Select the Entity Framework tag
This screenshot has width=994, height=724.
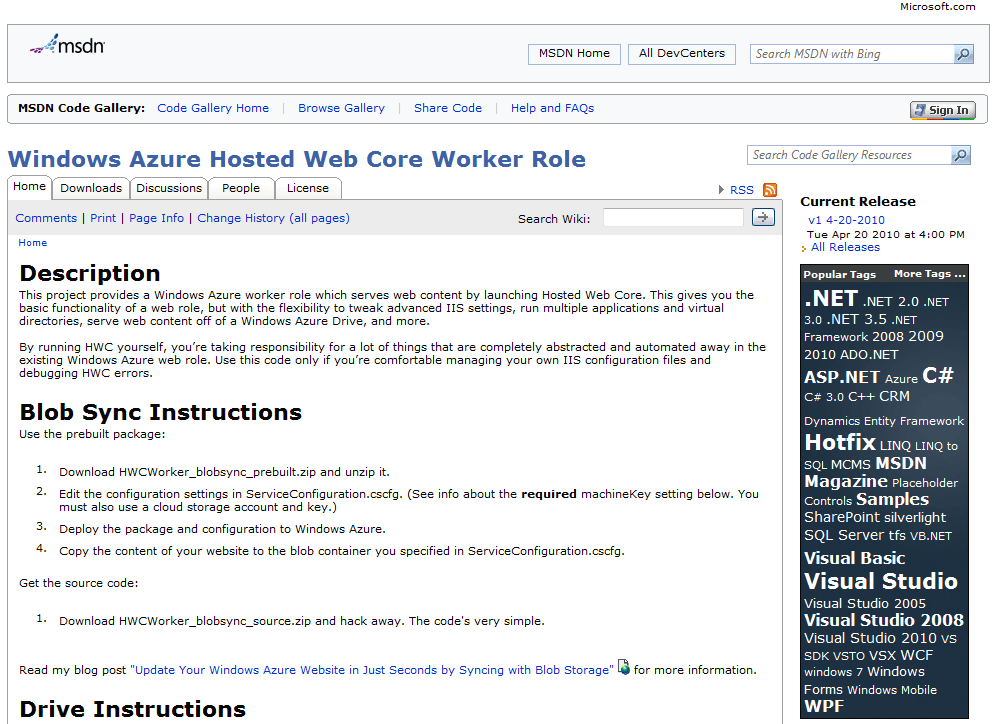click(913, 421)
